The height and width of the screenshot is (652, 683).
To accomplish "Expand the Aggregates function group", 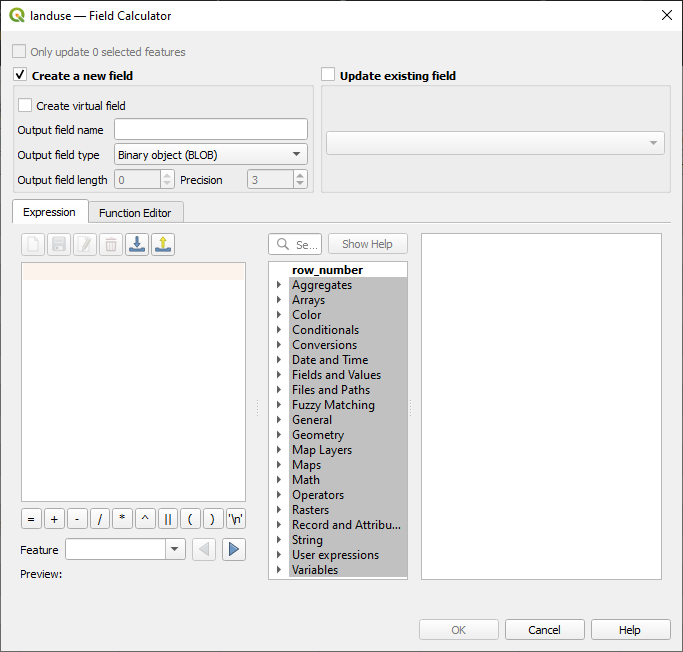I will pos(279,285).
